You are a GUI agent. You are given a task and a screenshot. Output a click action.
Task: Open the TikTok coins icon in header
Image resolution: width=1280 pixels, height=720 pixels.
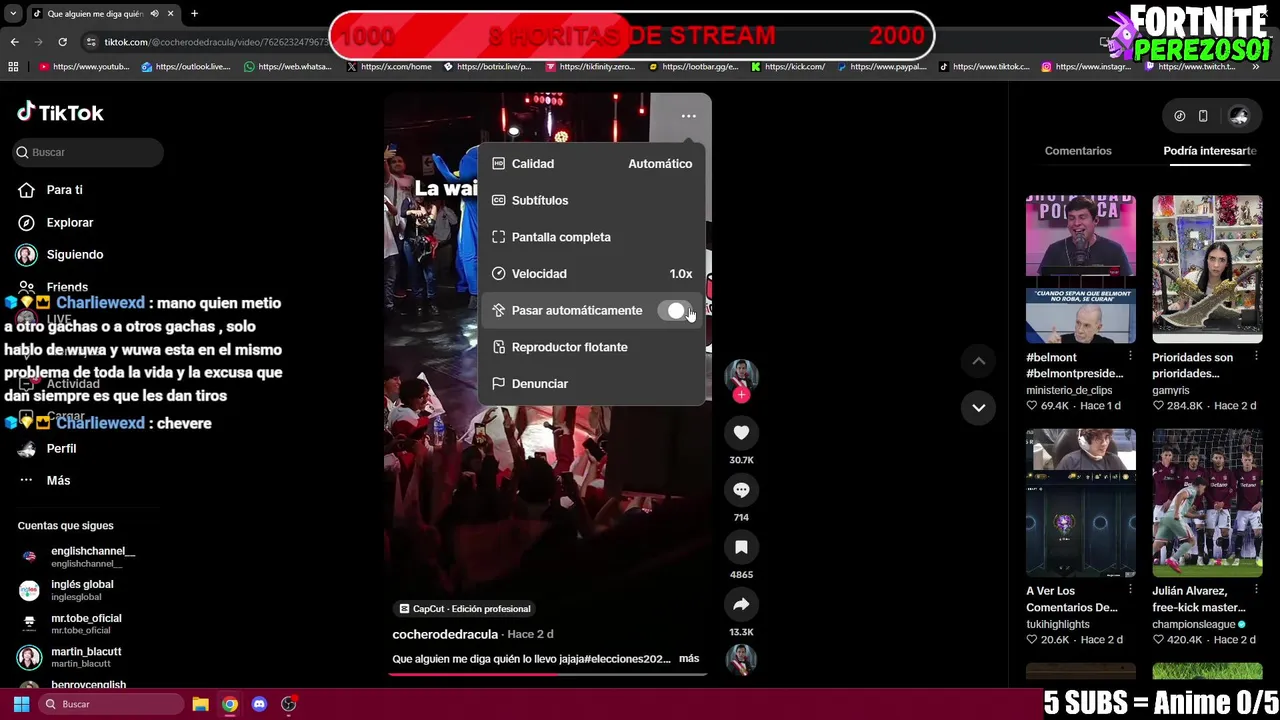coord(1180,116)
